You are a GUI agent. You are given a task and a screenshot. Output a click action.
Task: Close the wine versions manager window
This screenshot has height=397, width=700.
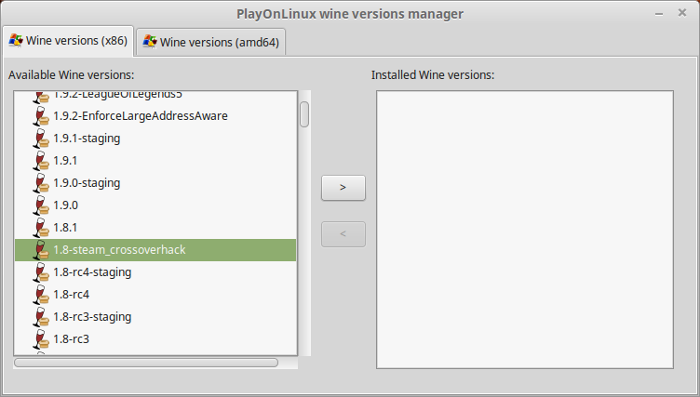[x=682, y=13]
